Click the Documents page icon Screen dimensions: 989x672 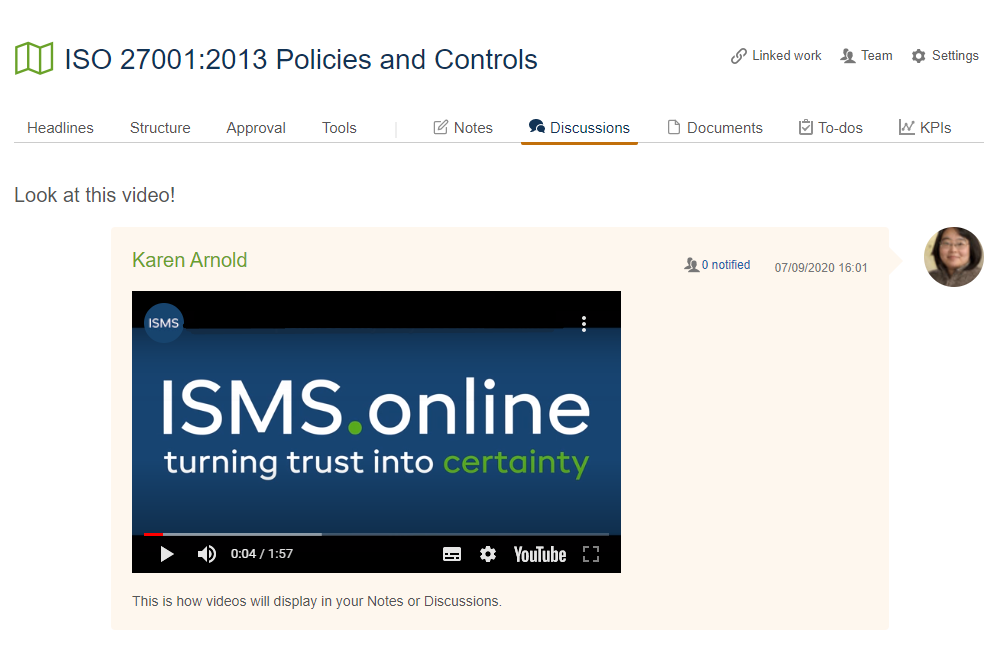point(672,127)
